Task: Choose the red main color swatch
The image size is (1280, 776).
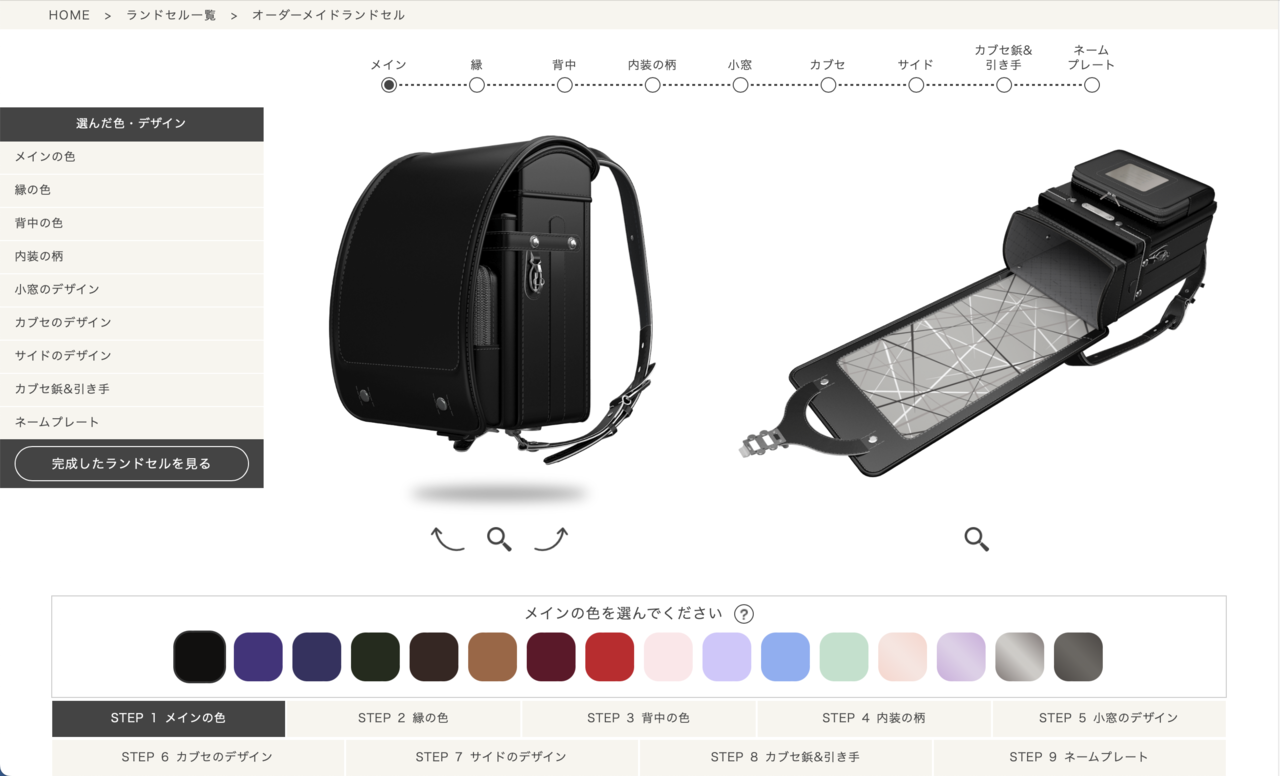Action: (610, 657)
